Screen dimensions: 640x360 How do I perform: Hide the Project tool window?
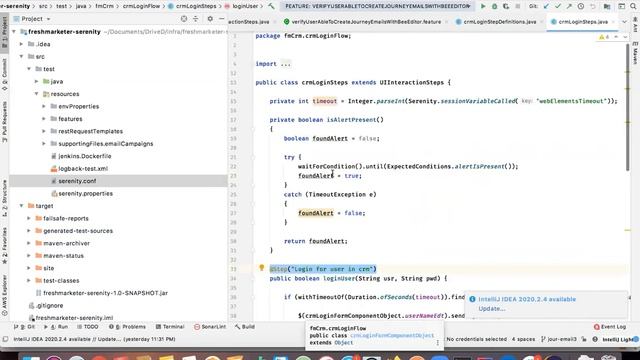point(222,19)
